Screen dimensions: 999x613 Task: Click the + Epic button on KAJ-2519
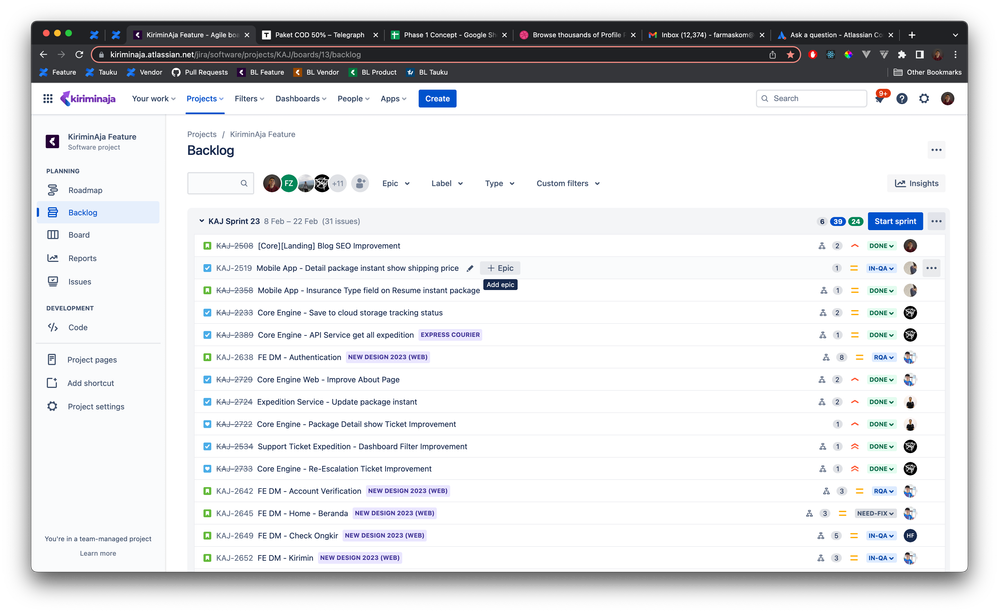pyautogui.click(x=500, y=268)
